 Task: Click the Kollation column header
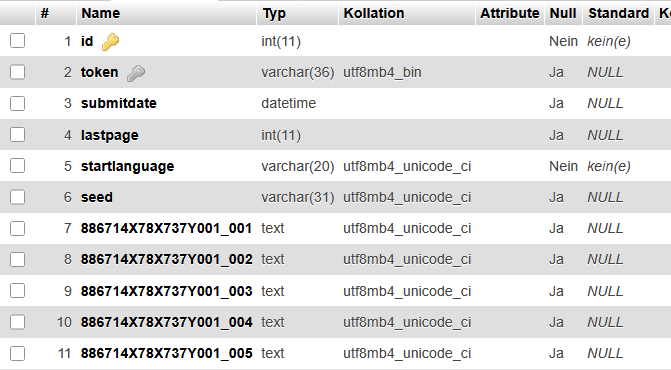click(374, 13)
